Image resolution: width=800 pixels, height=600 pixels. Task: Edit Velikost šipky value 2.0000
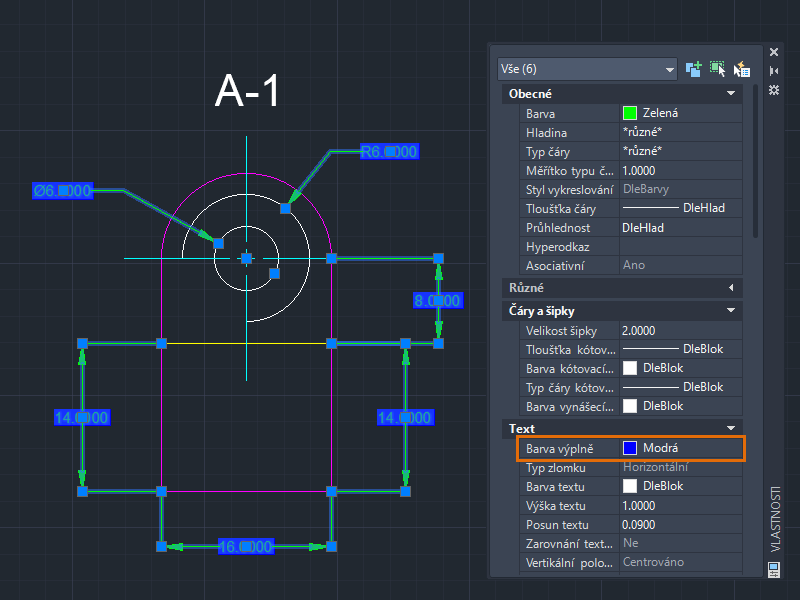click(681, 331)
